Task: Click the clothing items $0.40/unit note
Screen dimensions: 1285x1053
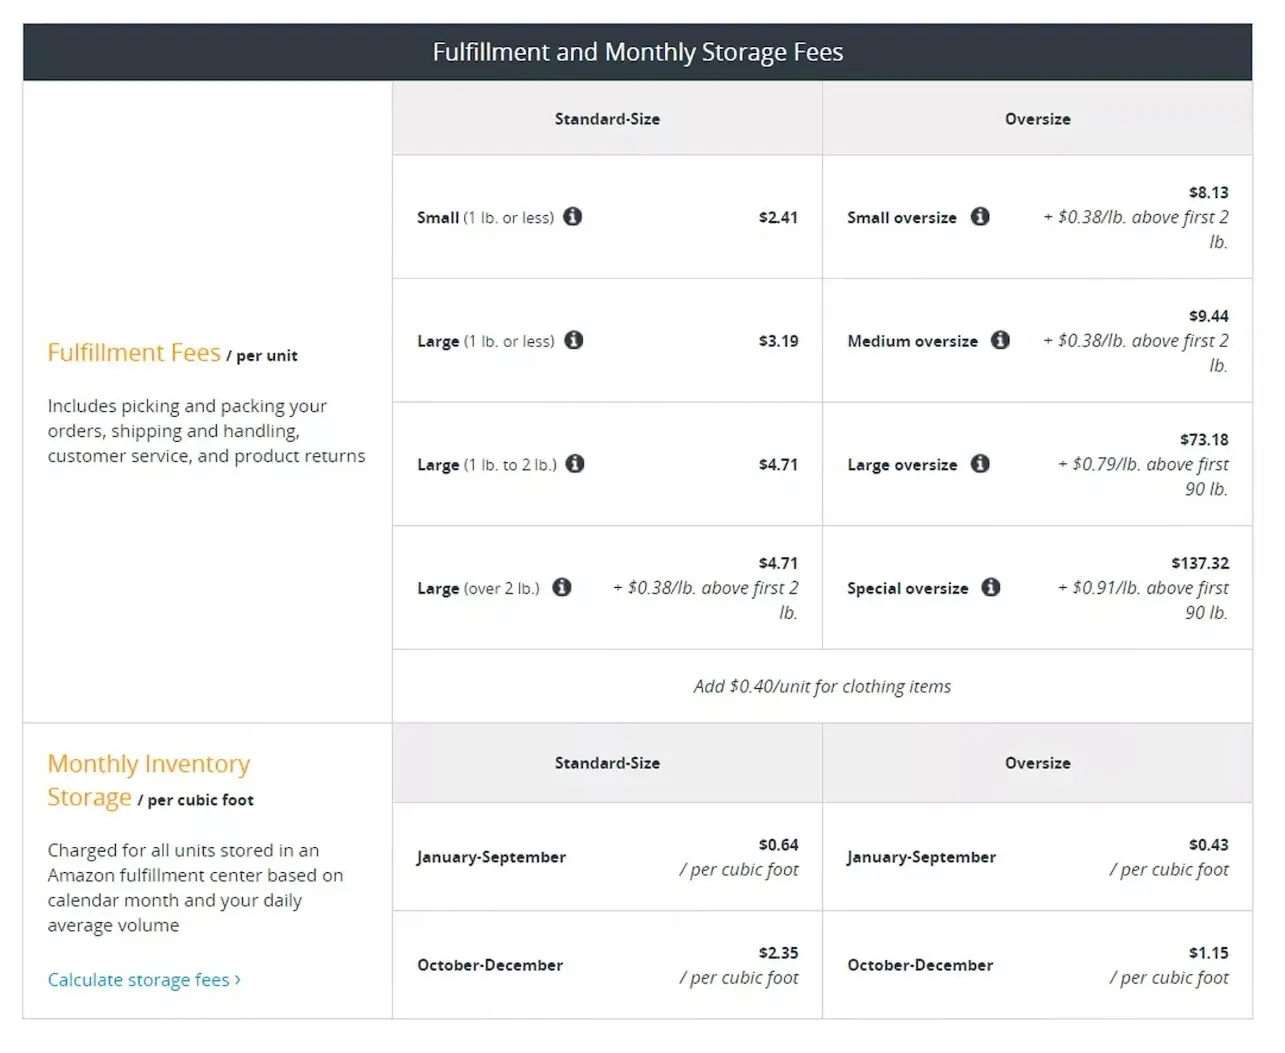Action: click(822, 686)
